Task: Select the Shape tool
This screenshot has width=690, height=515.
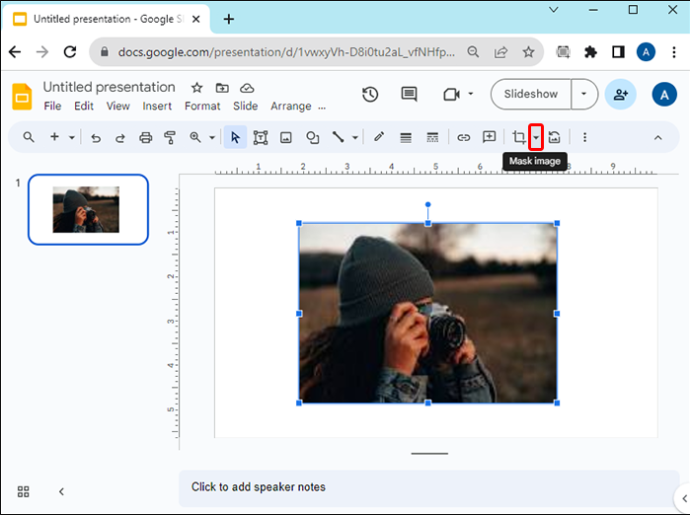Action: point(312,137)
